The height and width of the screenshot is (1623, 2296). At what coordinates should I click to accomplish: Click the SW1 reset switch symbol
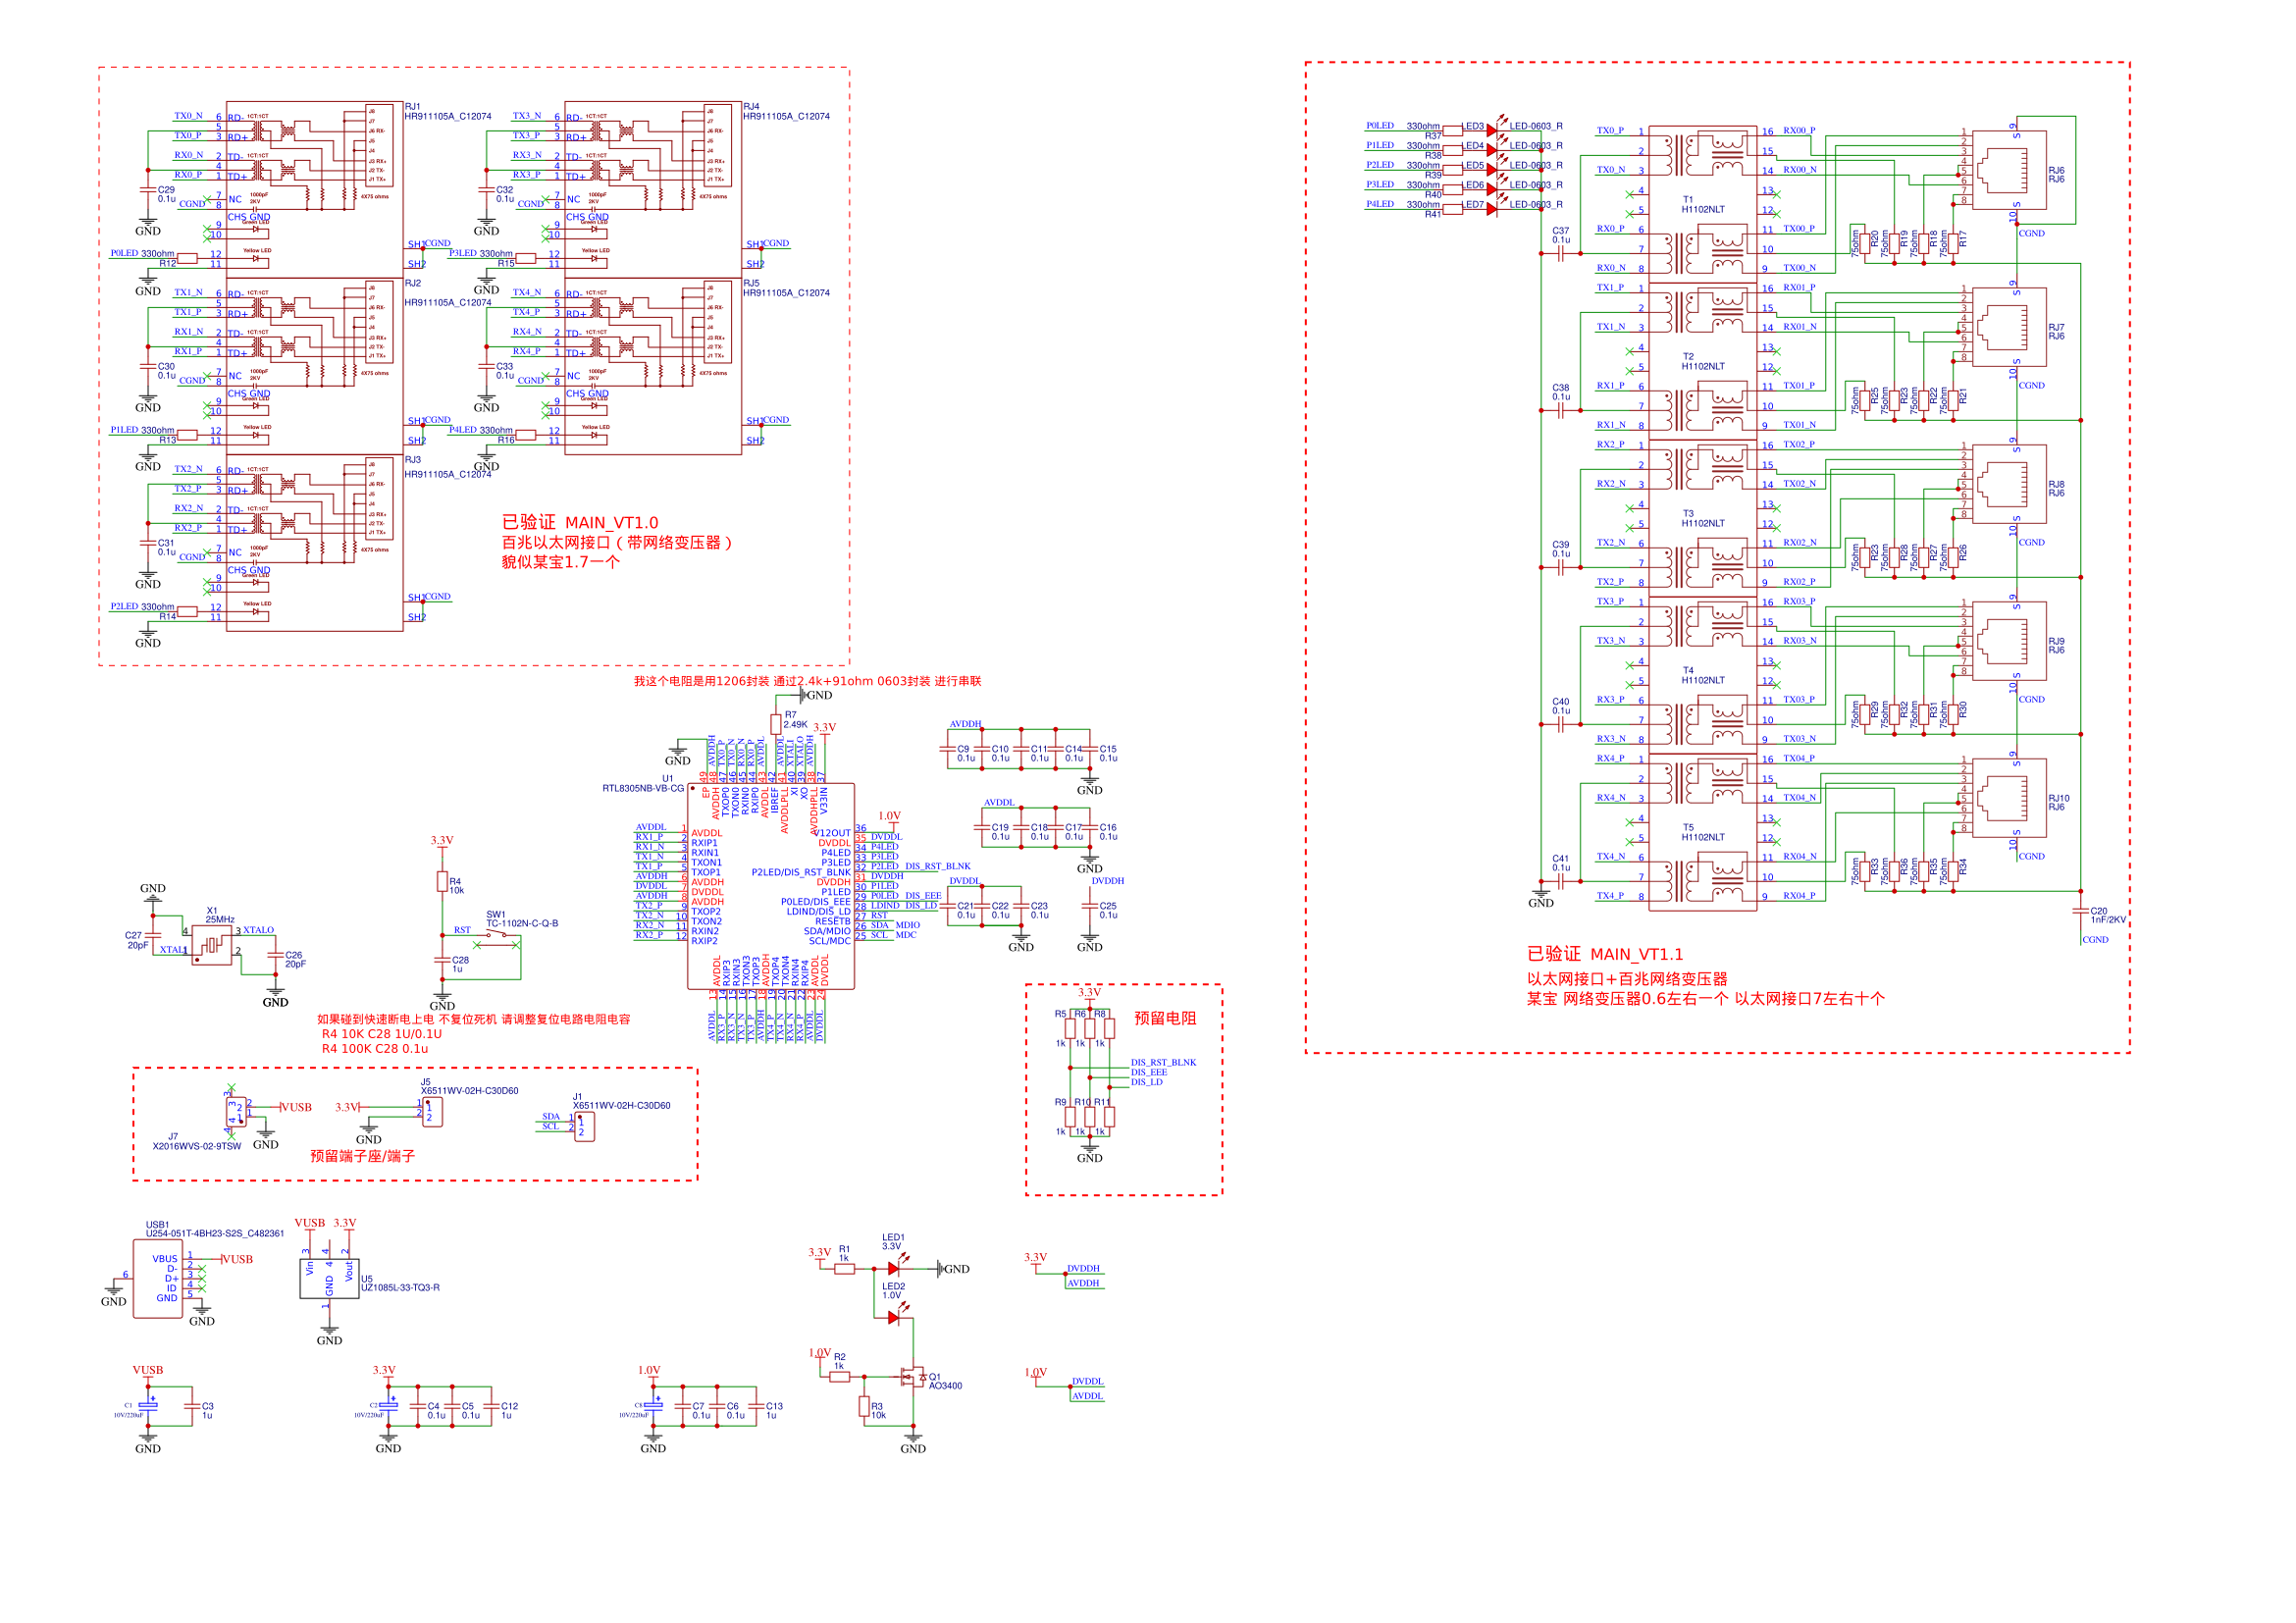(497, 935)
